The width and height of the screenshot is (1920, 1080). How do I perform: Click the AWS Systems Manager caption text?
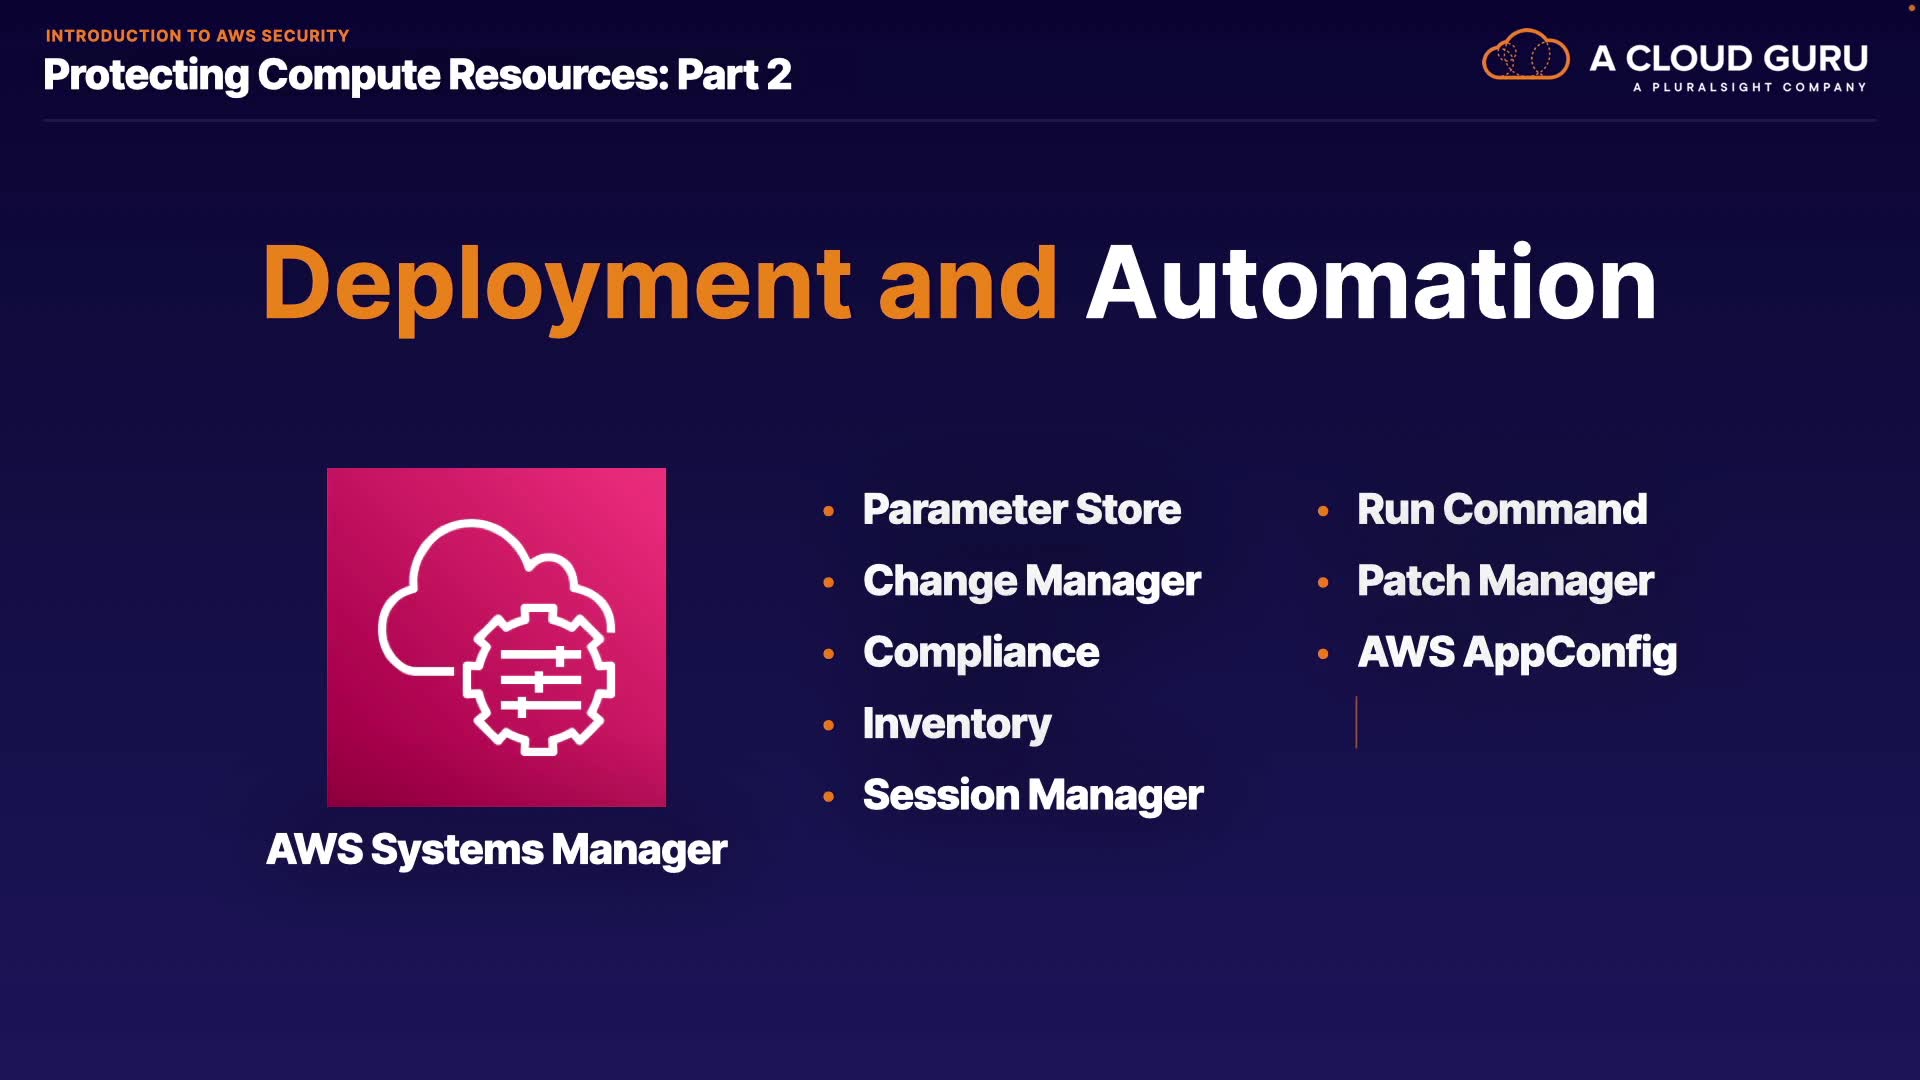496,850
